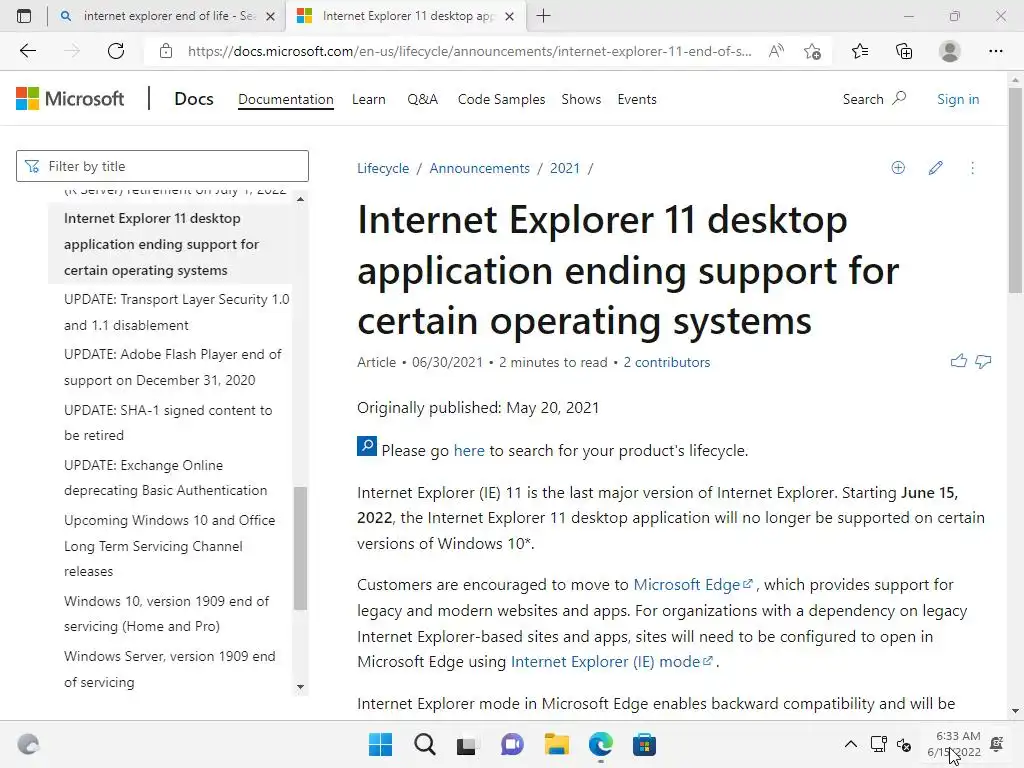Viewport: 1024px width, 768px height.
Task: Click the Lifecycle breadcrumb link
Action: click(383, 168)
